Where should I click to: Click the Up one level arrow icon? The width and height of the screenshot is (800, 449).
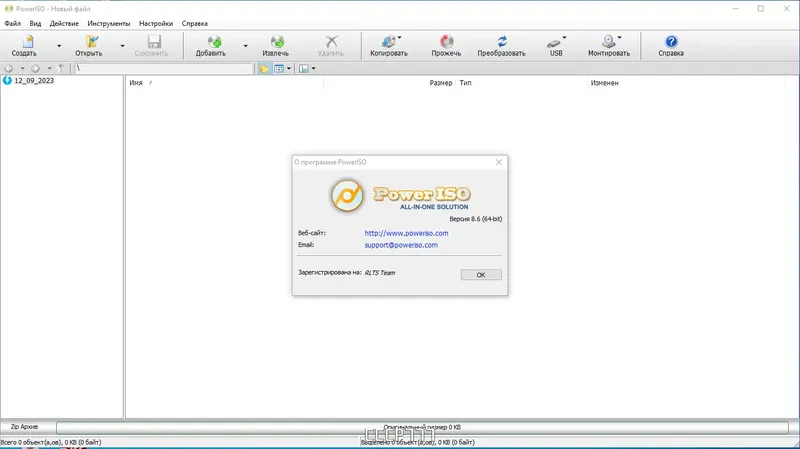(x=61, y=68)
